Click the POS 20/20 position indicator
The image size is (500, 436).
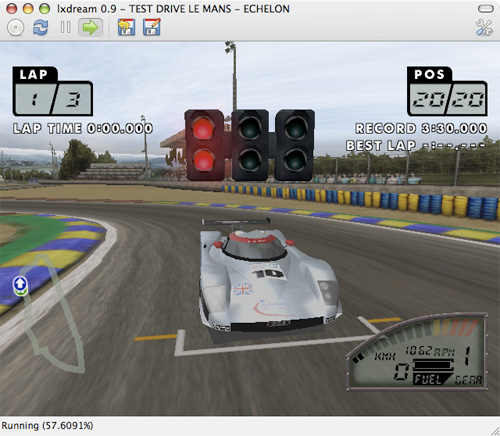[447, 91]
